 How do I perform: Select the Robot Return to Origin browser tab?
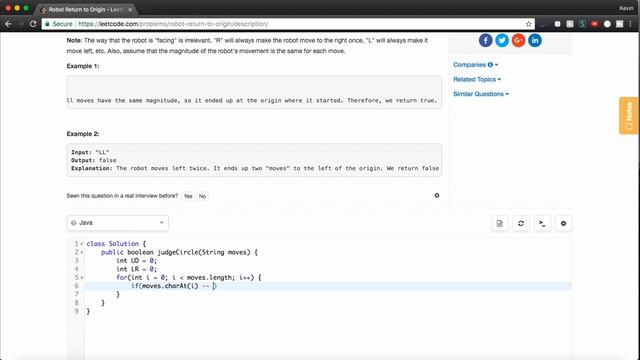[86, 9]
